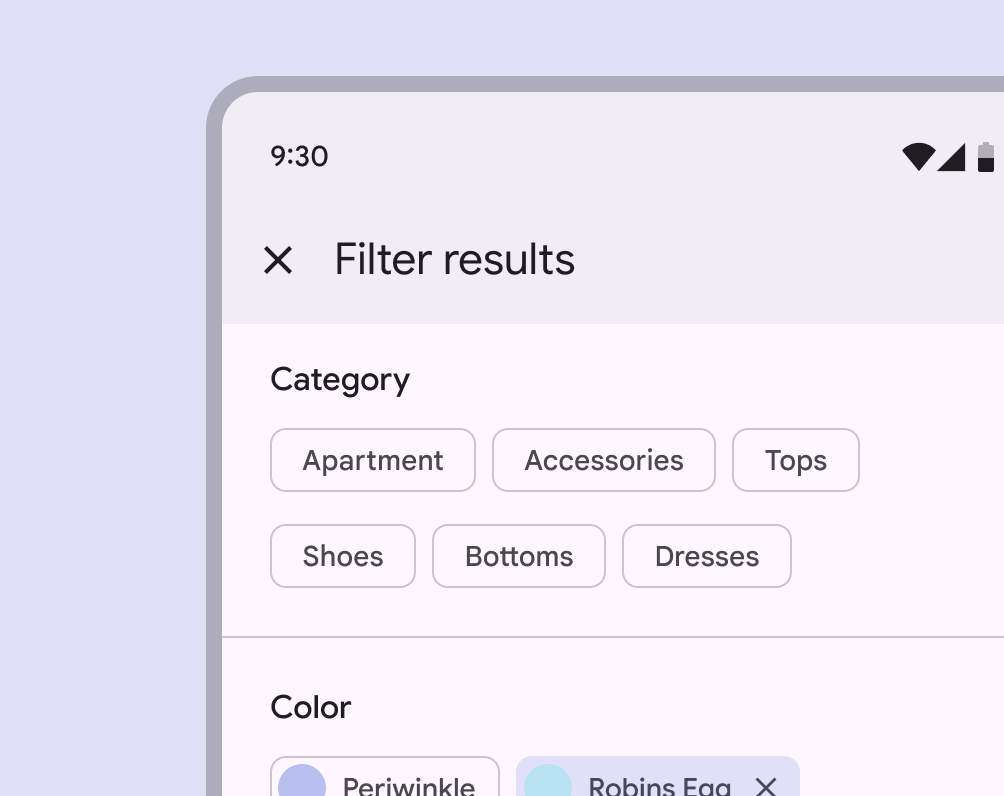Enable the Accessories filter chip
1004x796 pixels.
click(x=604, y=460)
